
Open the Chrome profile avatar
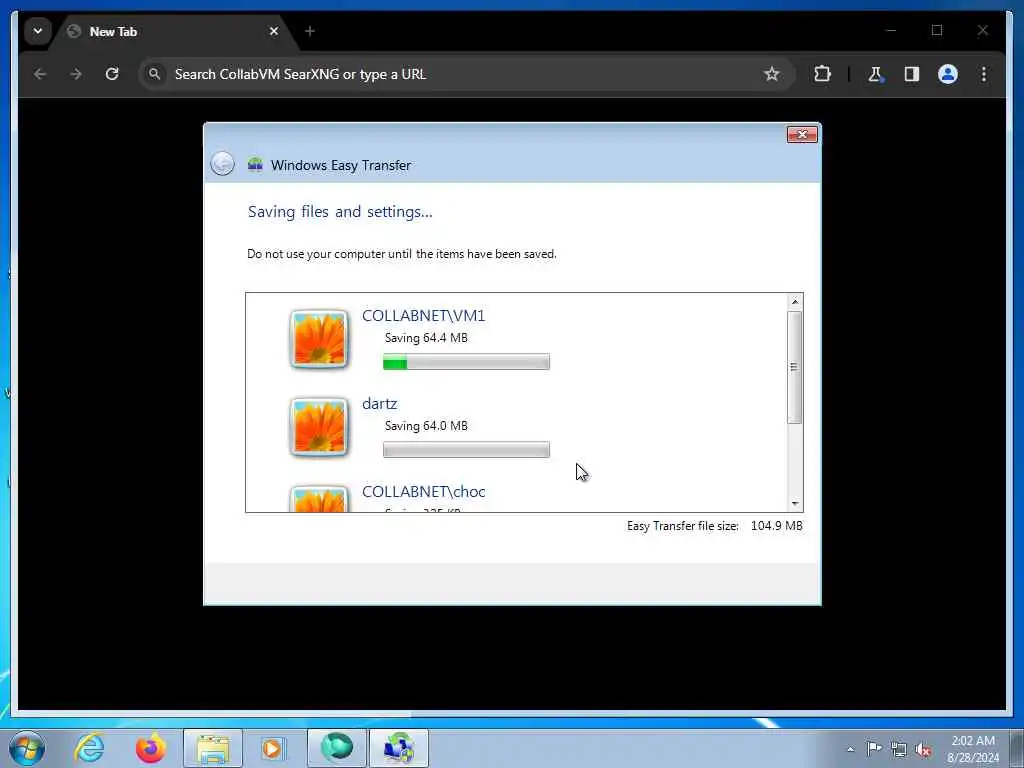pos(948,74)
